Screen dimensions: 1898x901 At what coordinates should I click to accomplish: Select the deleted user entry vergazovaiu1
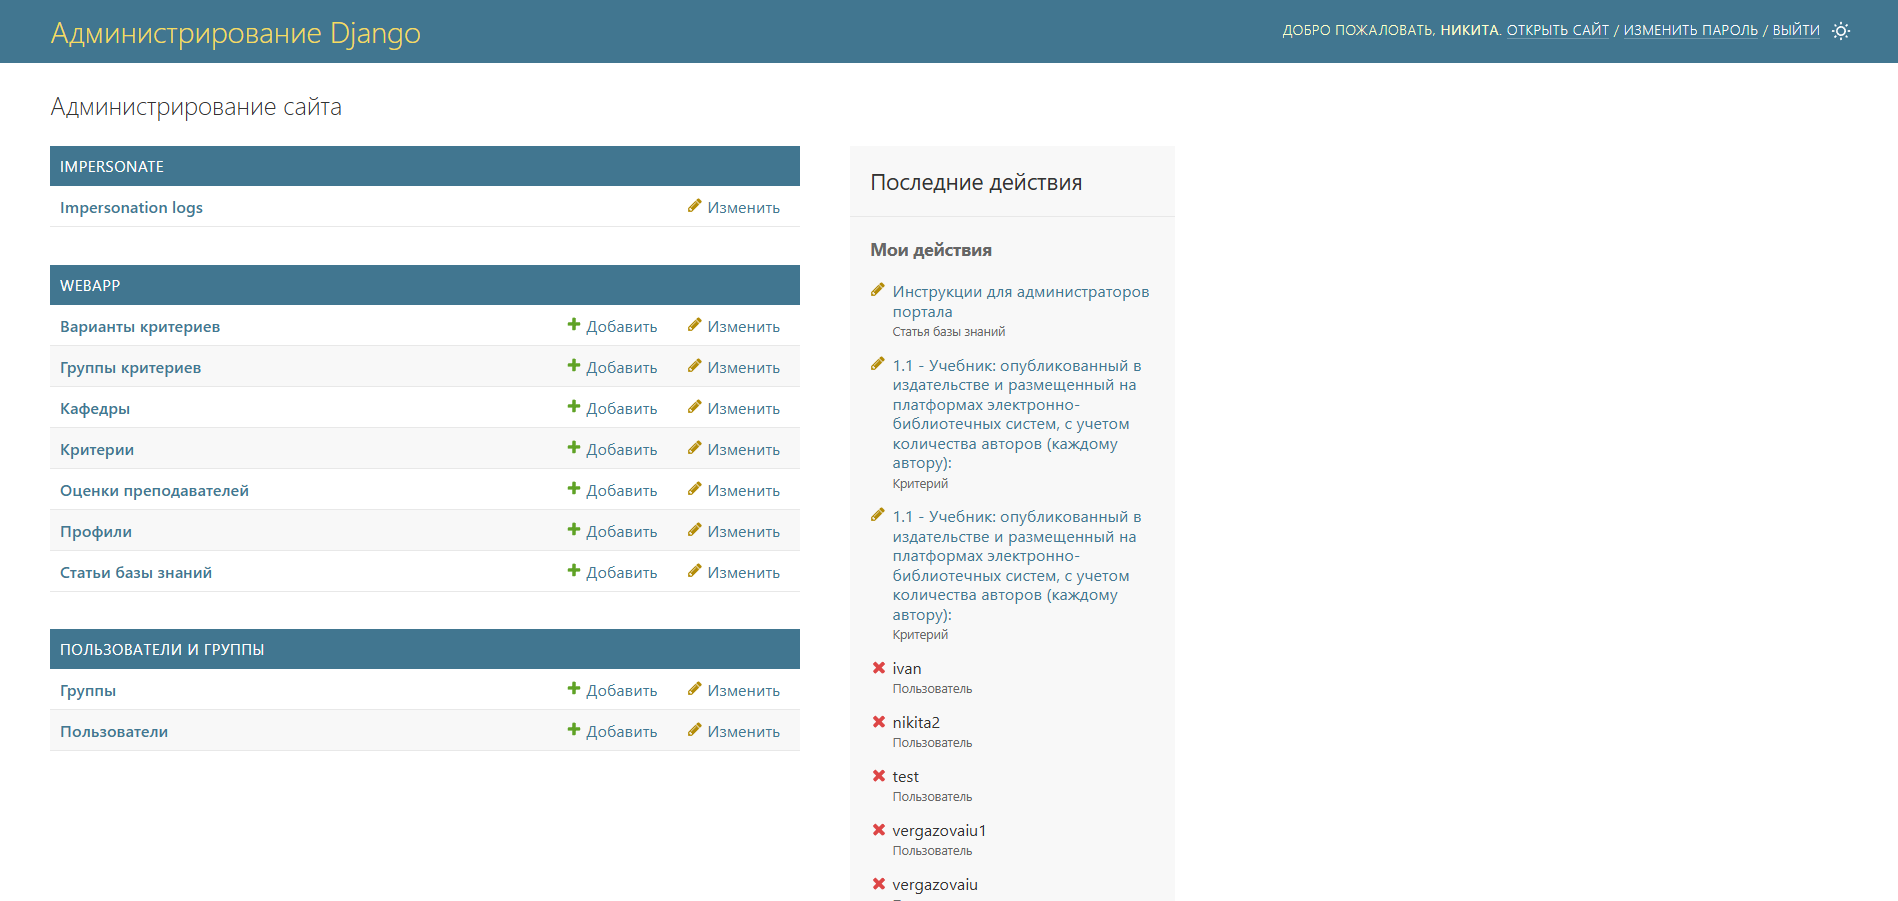pyautogui.click(x=939, y=830)
